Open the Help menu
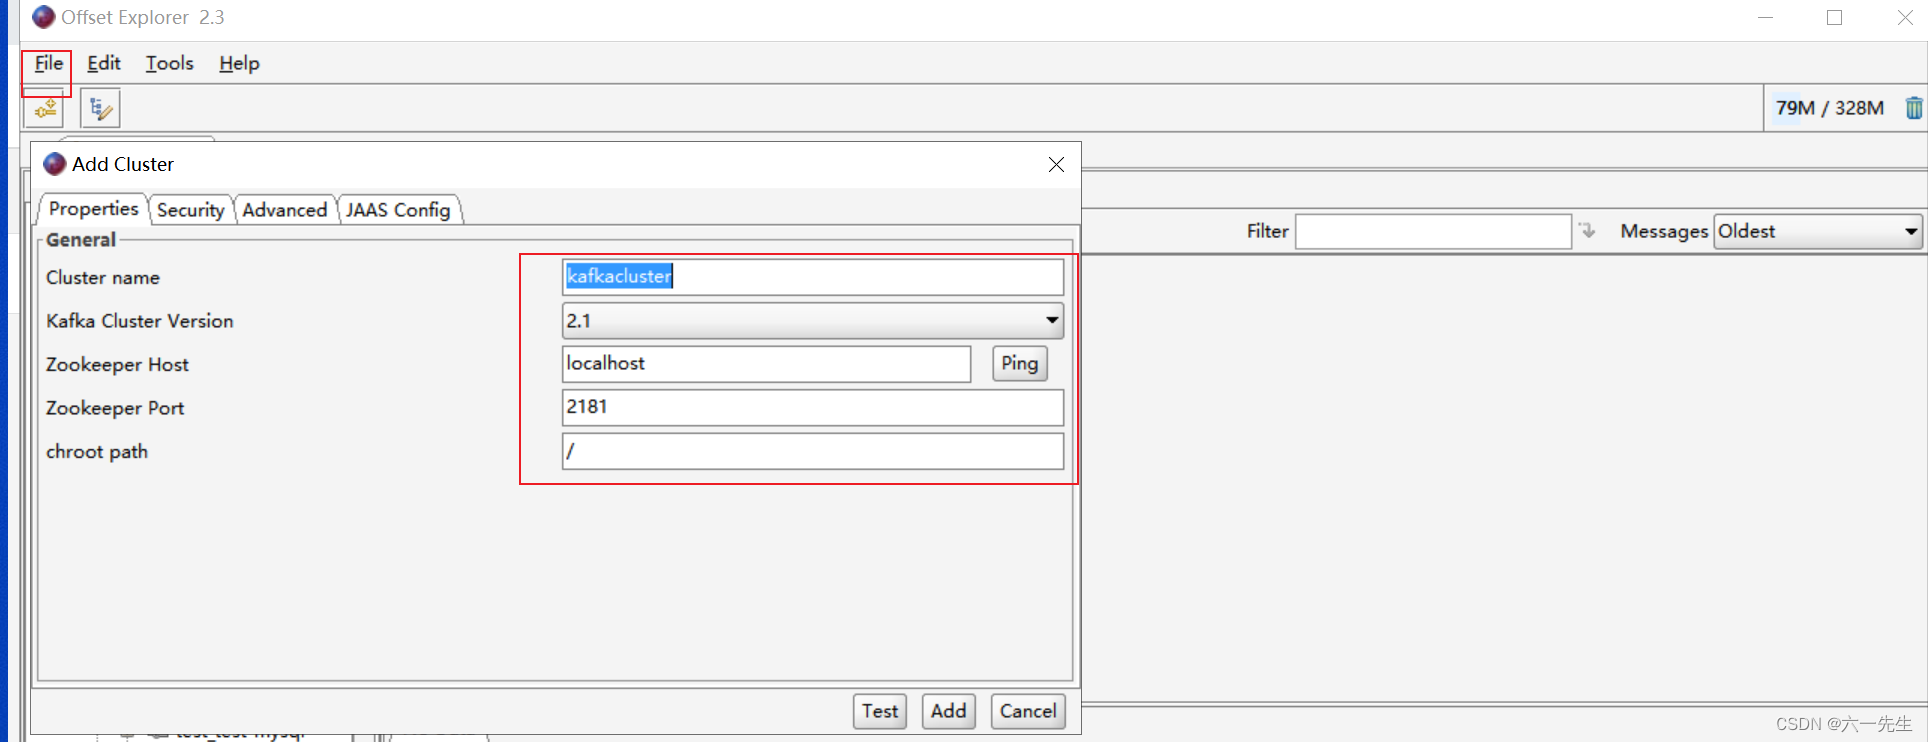1928x742 pixels. coord(239,63)
